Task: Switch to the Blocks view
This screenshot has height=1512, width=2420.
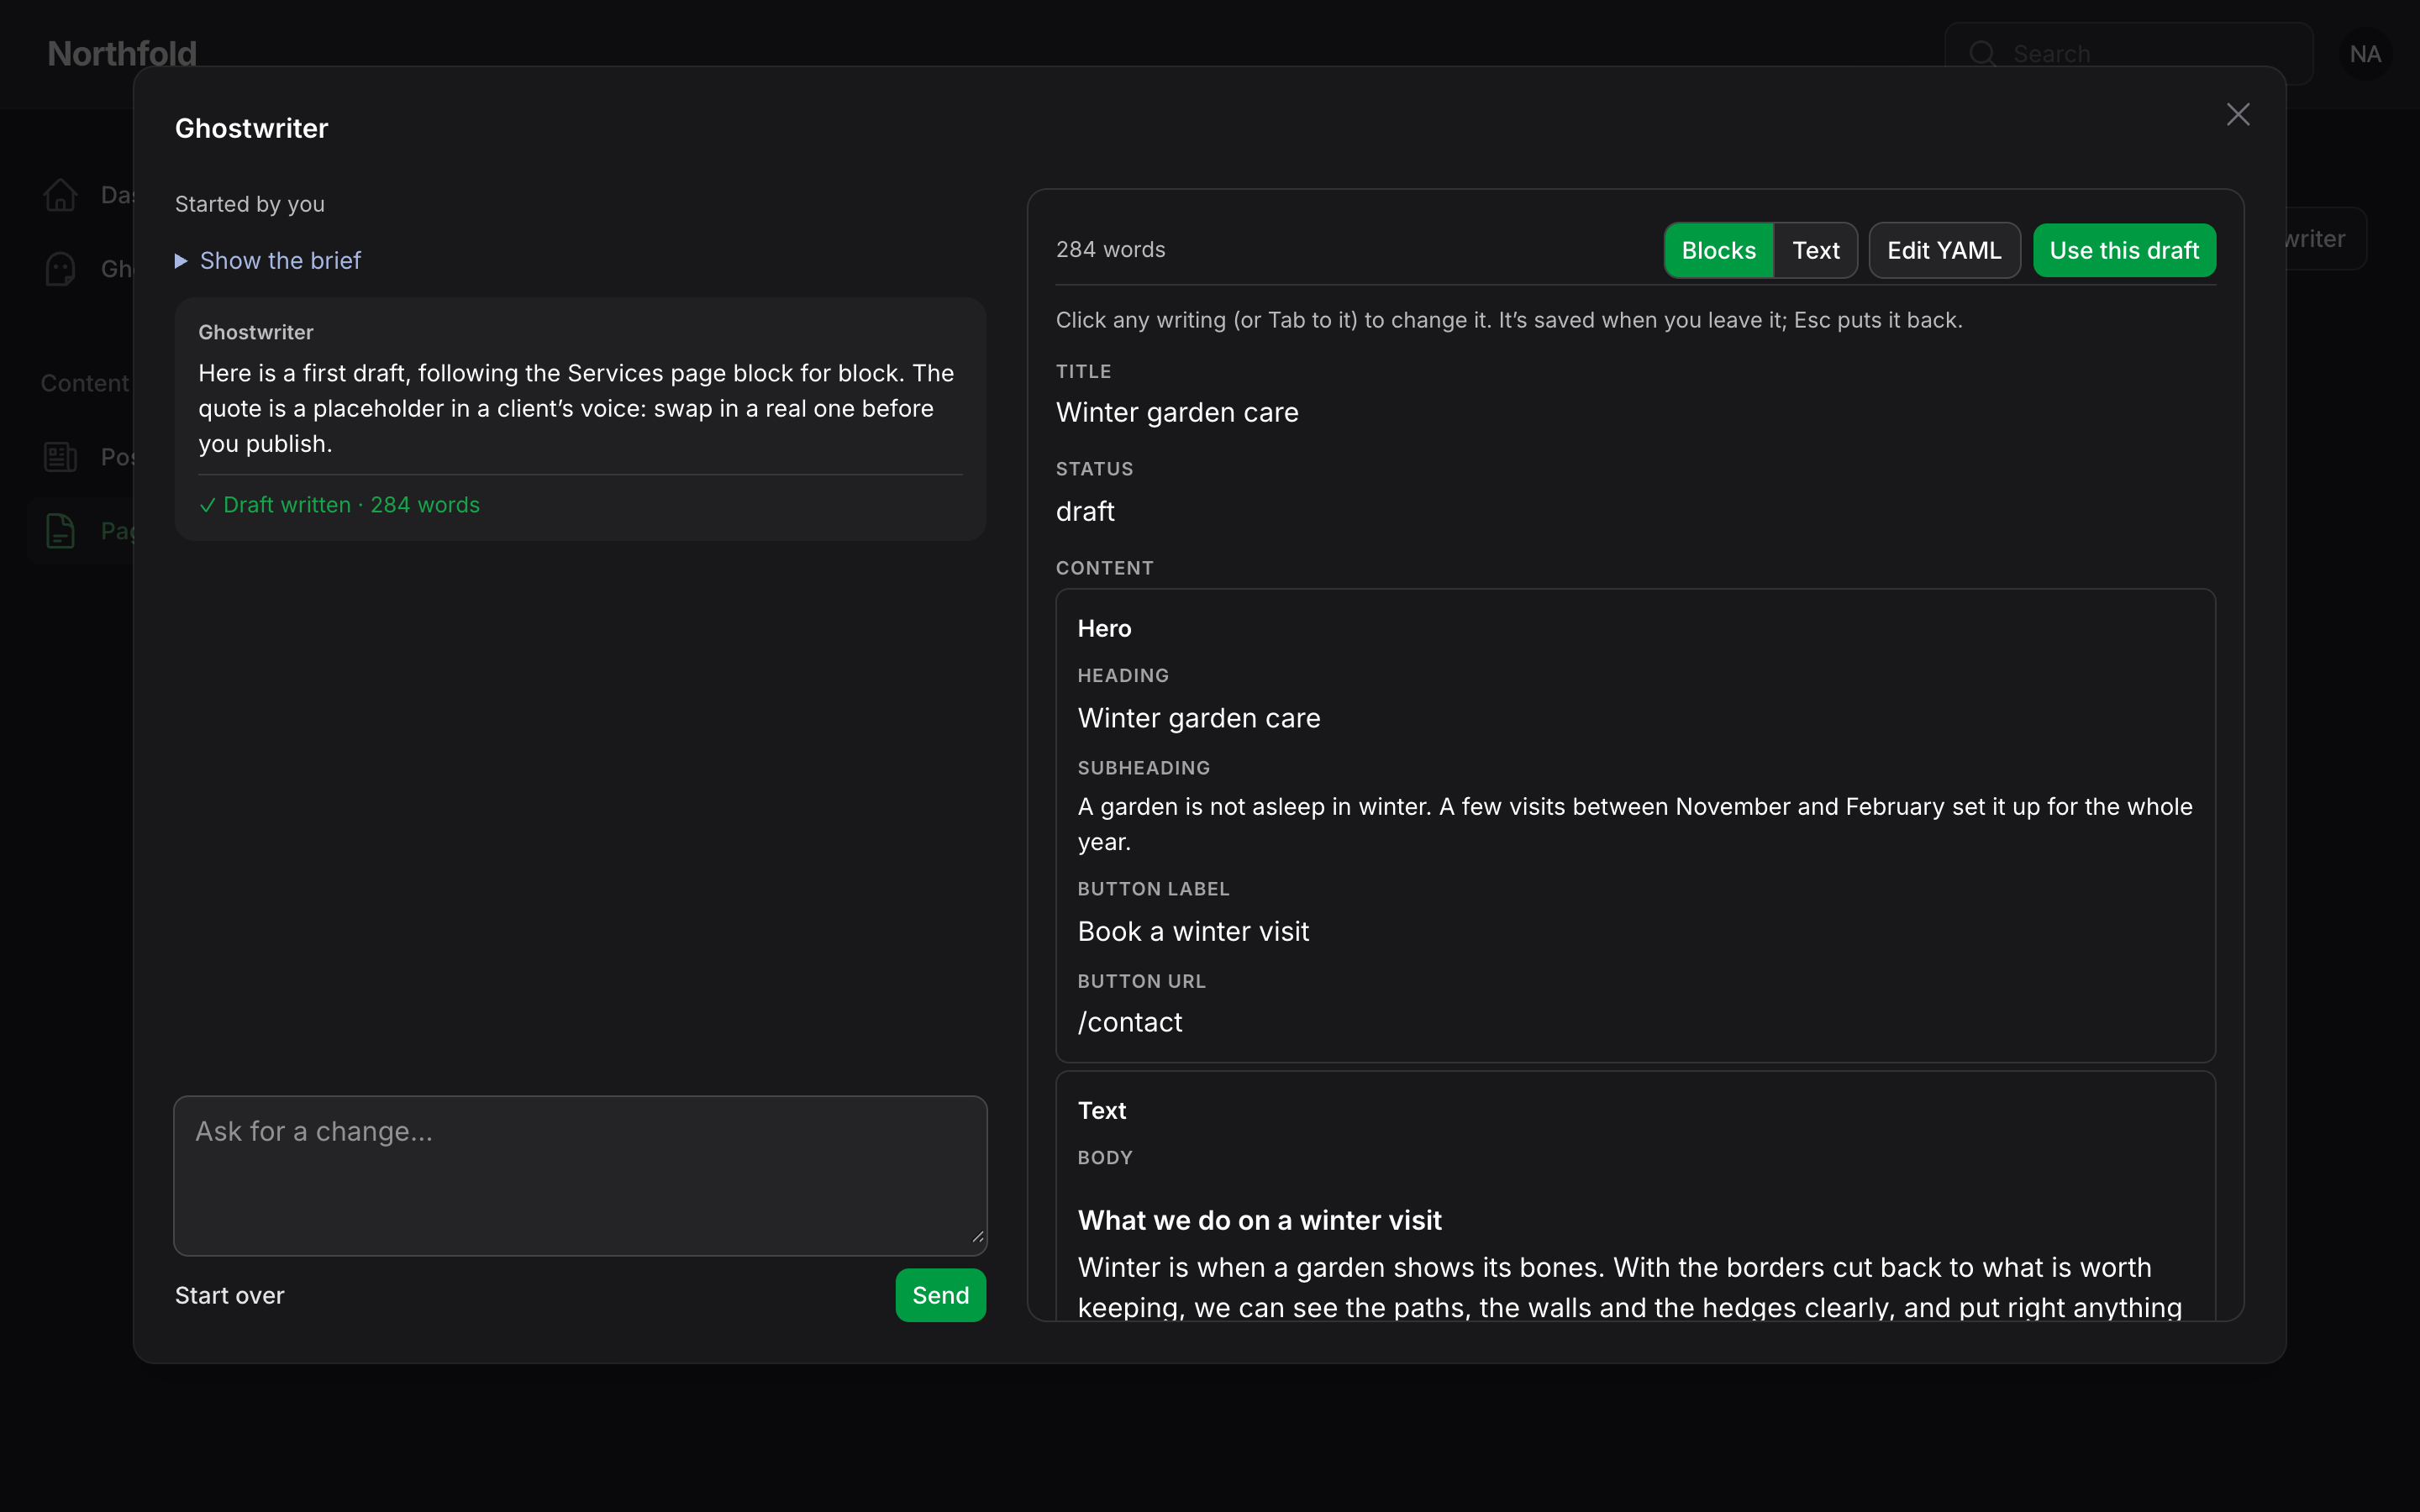Action: click(x=1718, y=250)
